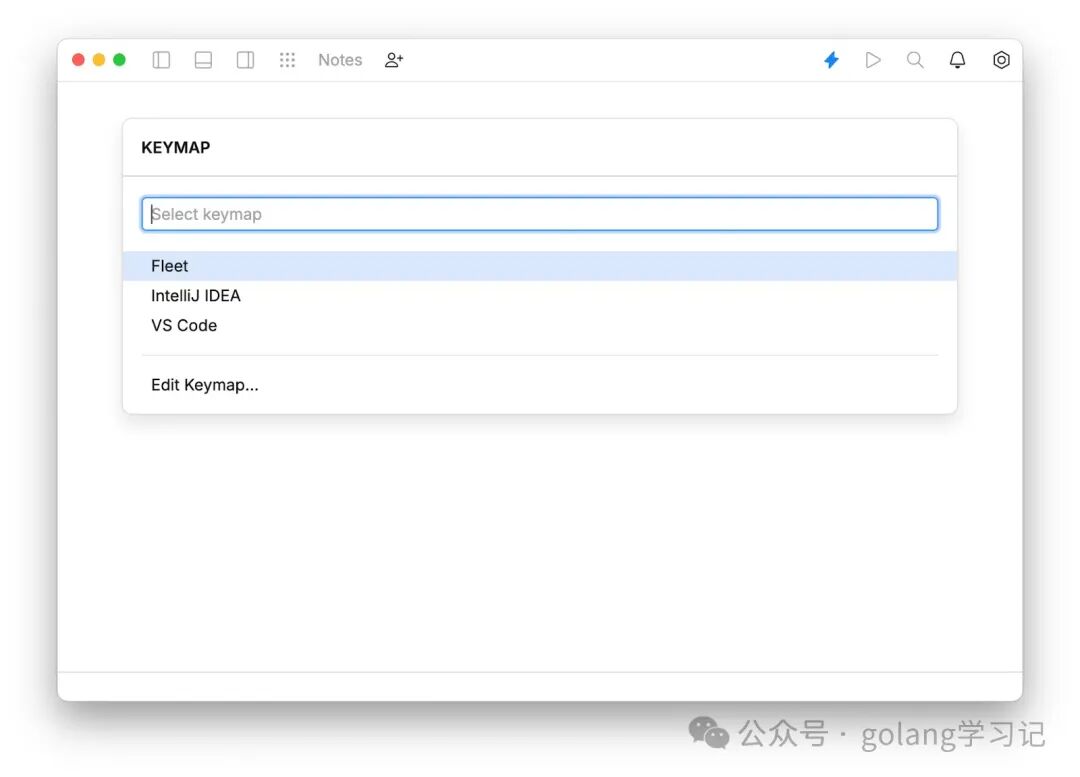Screen dimensions: 1080x777
Task: Toggle the left sidebar panel icon
Action: tap(161, 60)
